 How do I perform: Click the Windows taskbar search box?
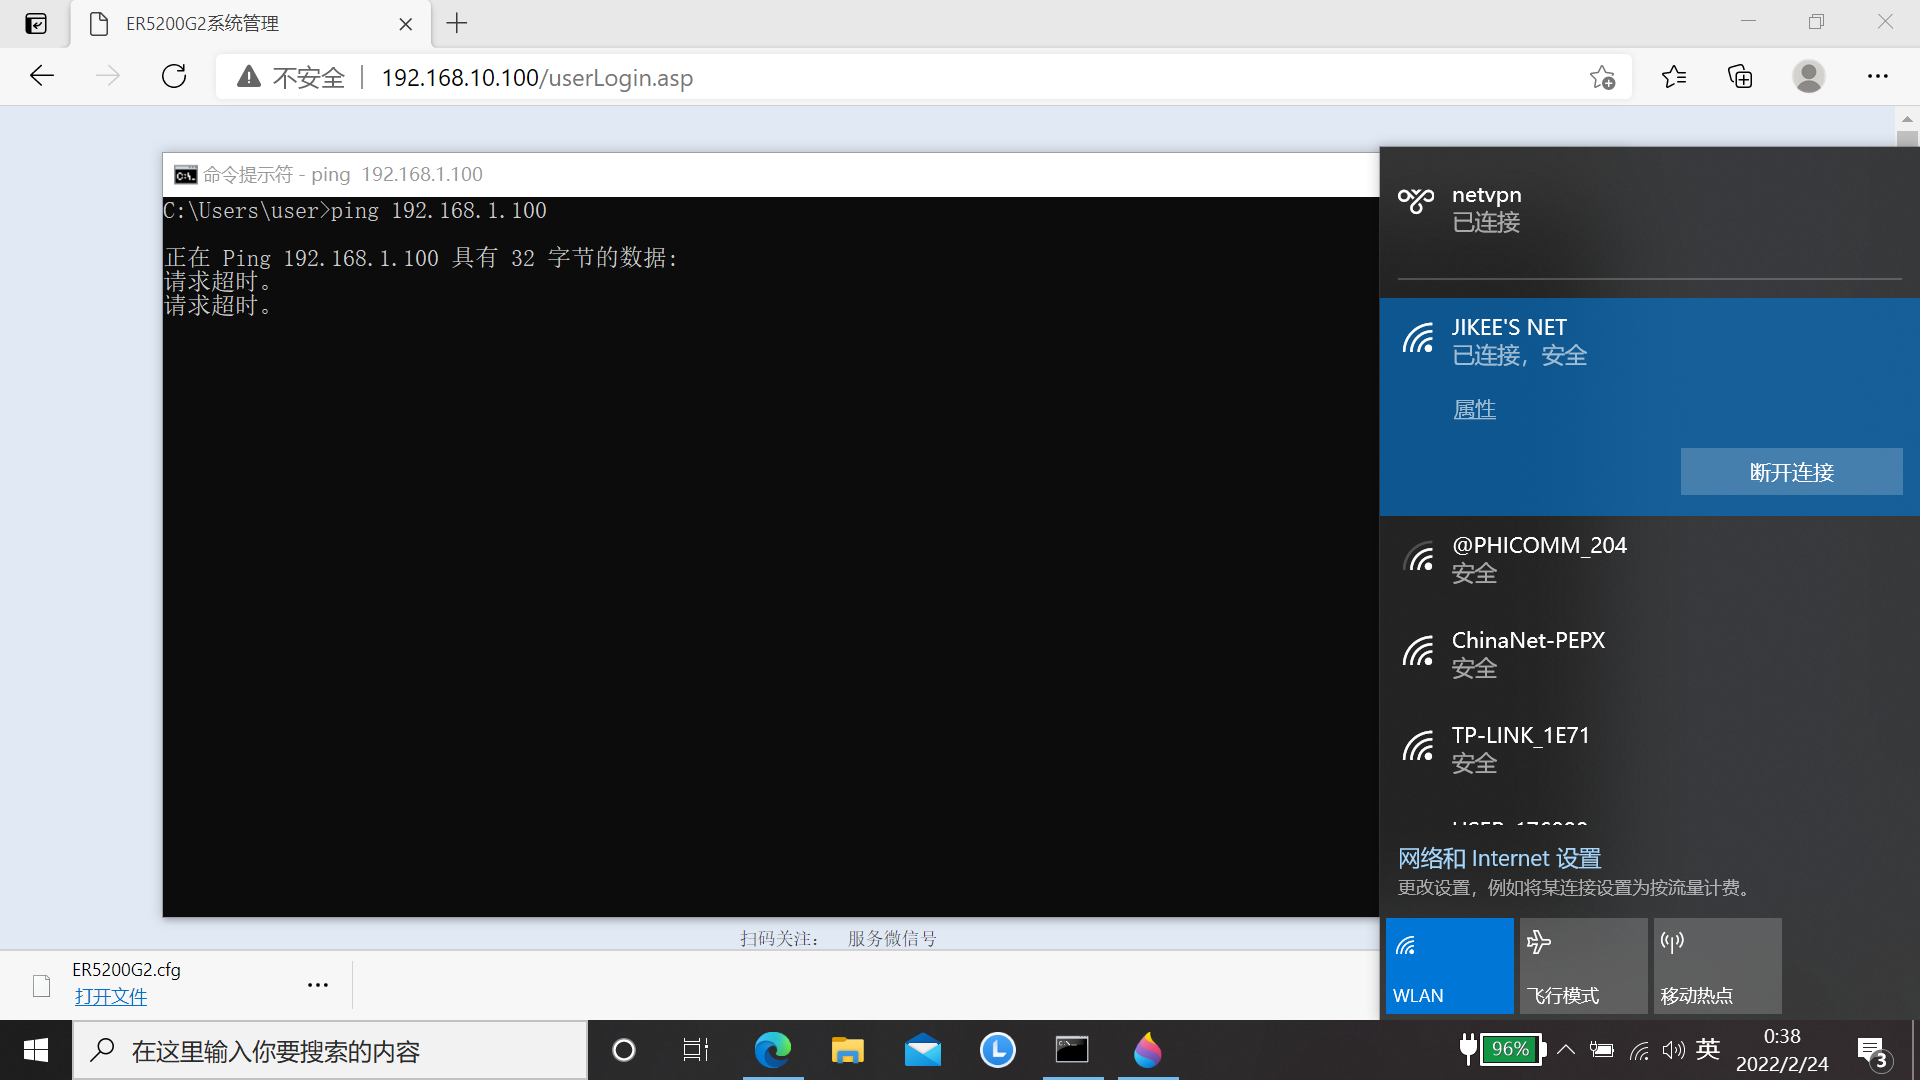coord(330,1051)
